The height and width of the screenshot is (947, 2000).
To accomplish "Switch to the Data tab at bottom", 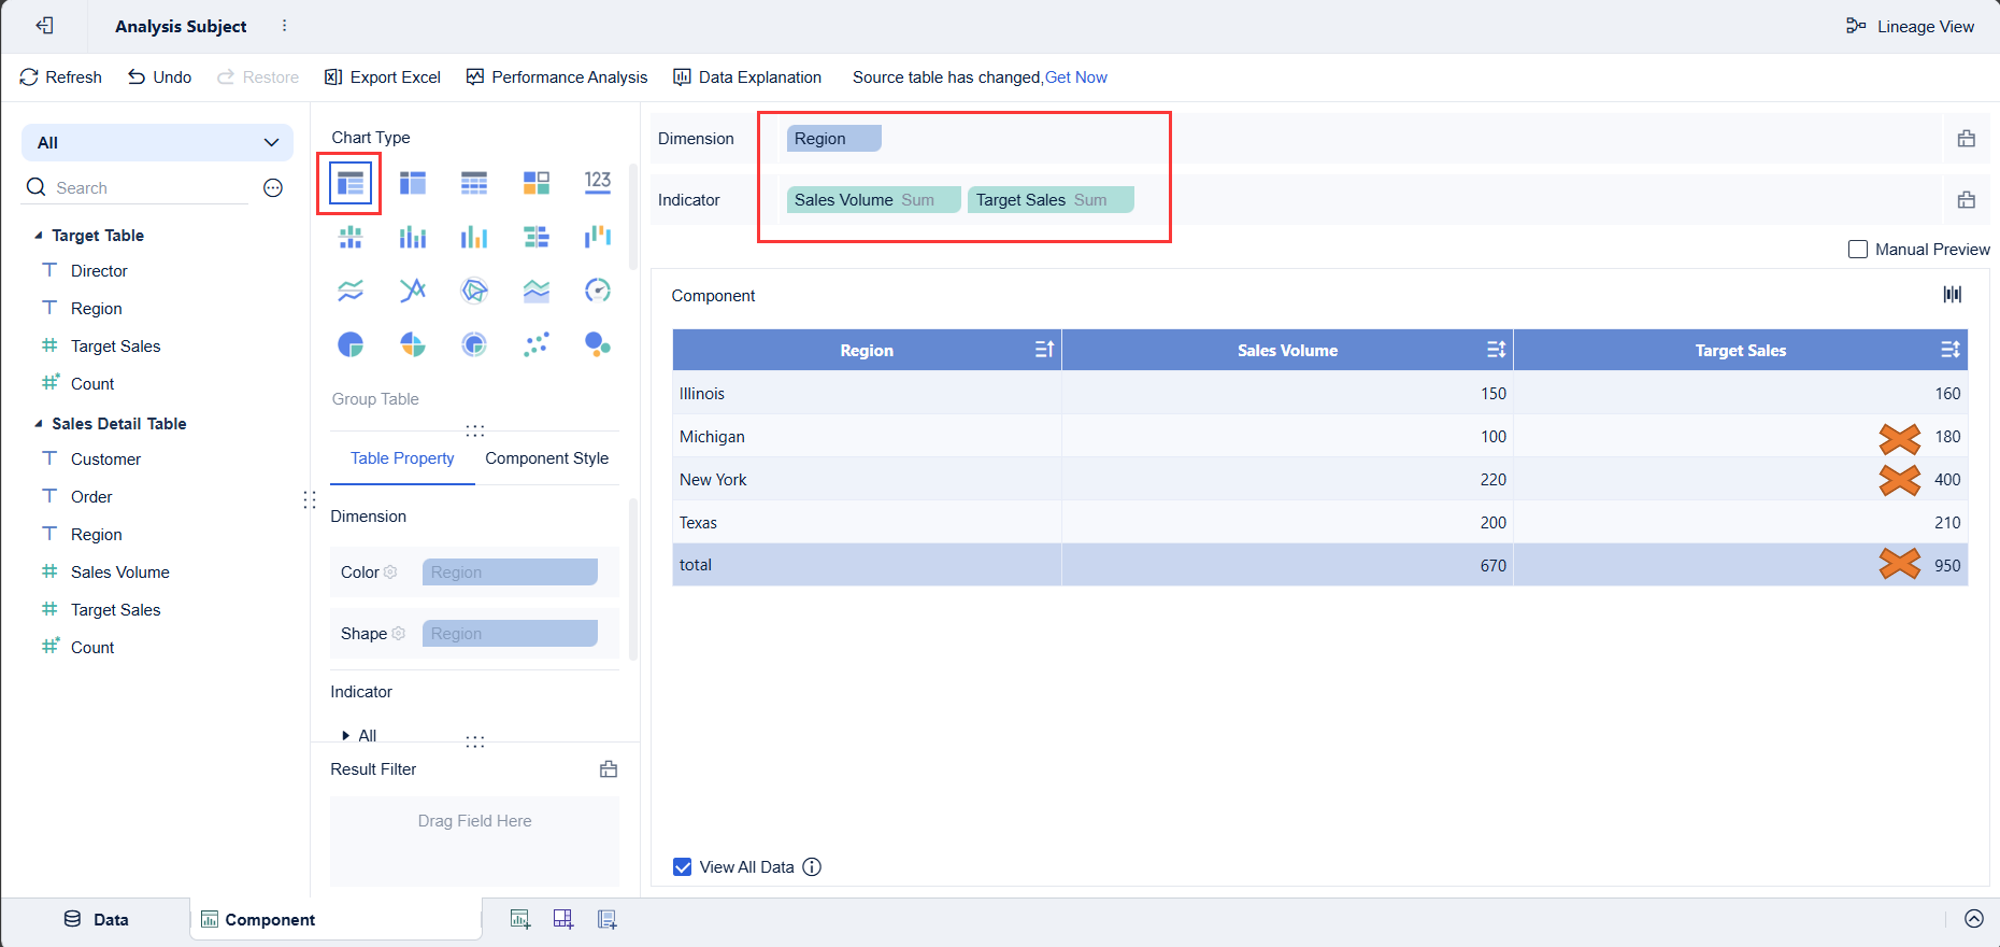I will [x=97, y=918].
